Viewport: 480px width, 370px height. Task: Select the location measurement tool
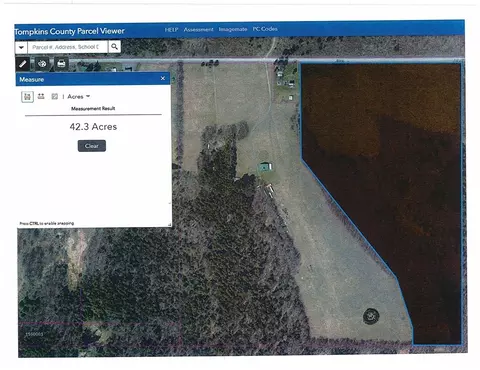[x=55, y=96]
